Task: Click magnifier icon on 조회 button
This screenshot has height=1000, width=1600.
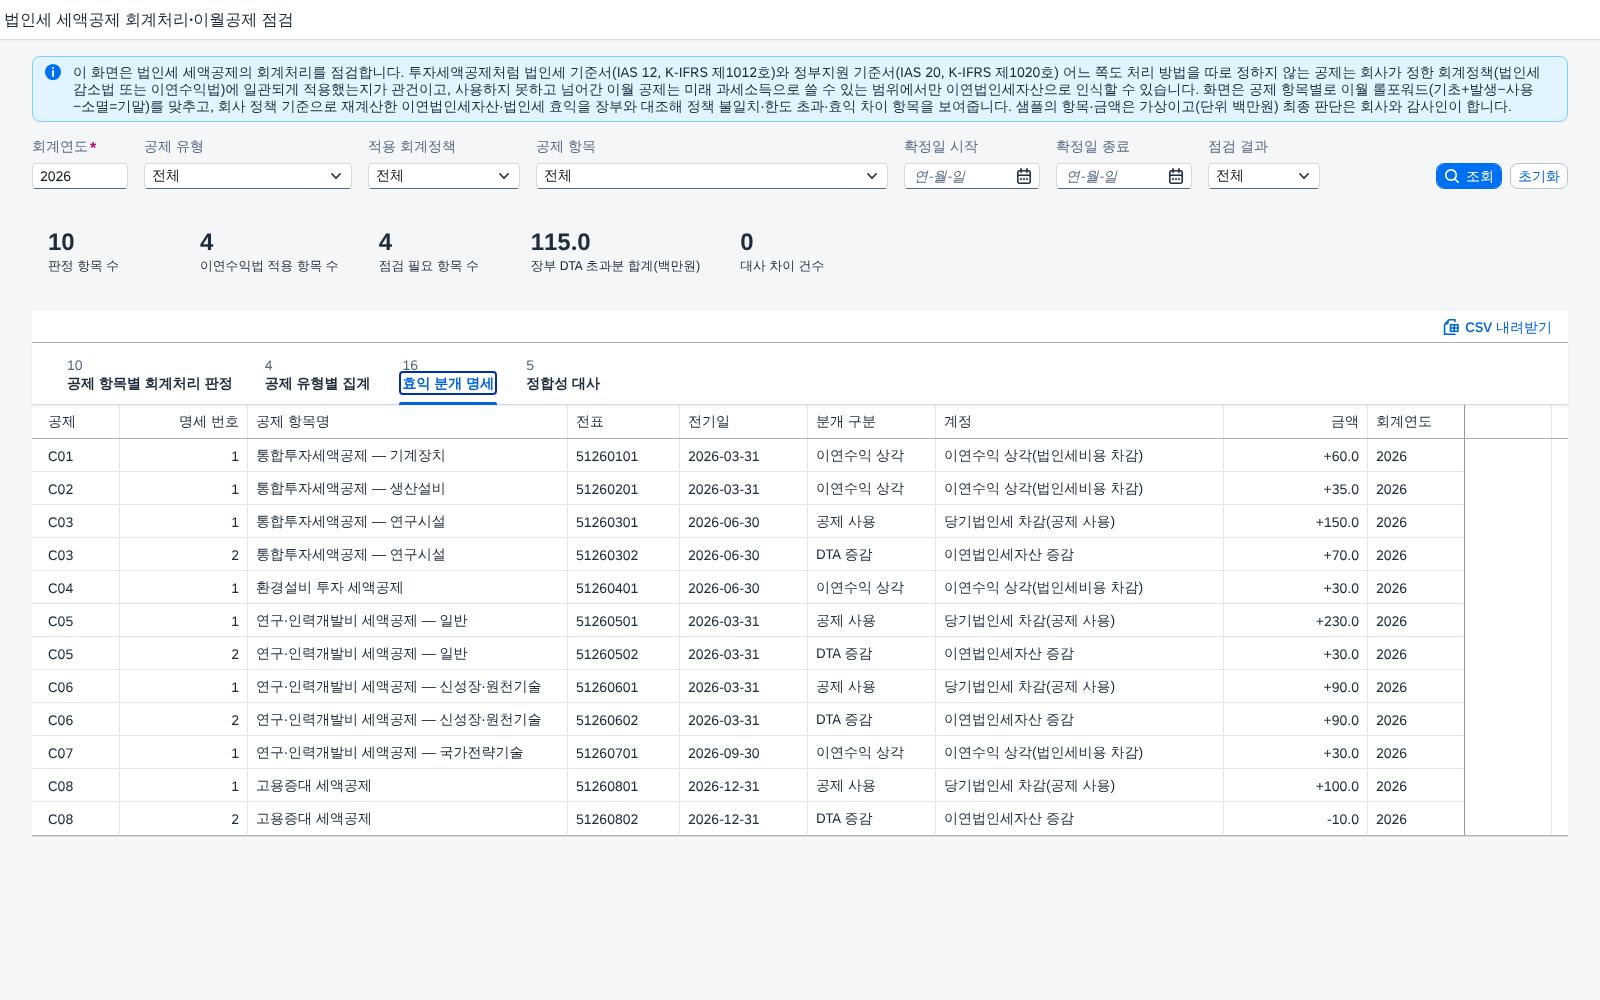Action: (1452, 176)
